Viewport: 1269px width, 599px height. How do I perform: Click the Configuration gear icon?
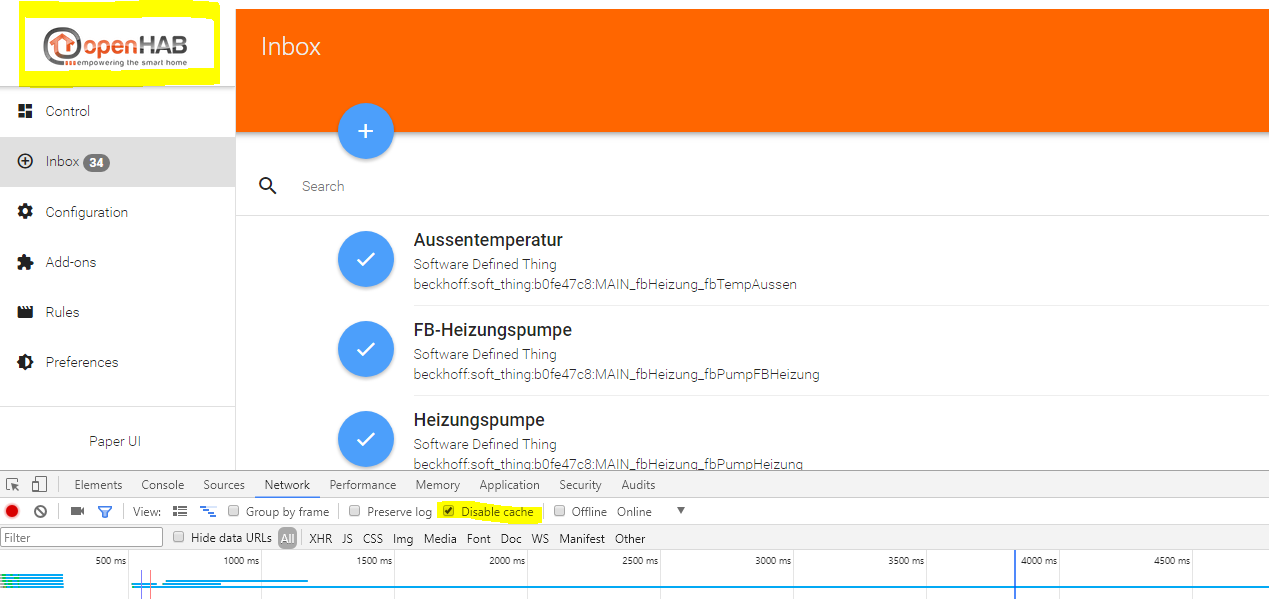(x=24, y=212)
